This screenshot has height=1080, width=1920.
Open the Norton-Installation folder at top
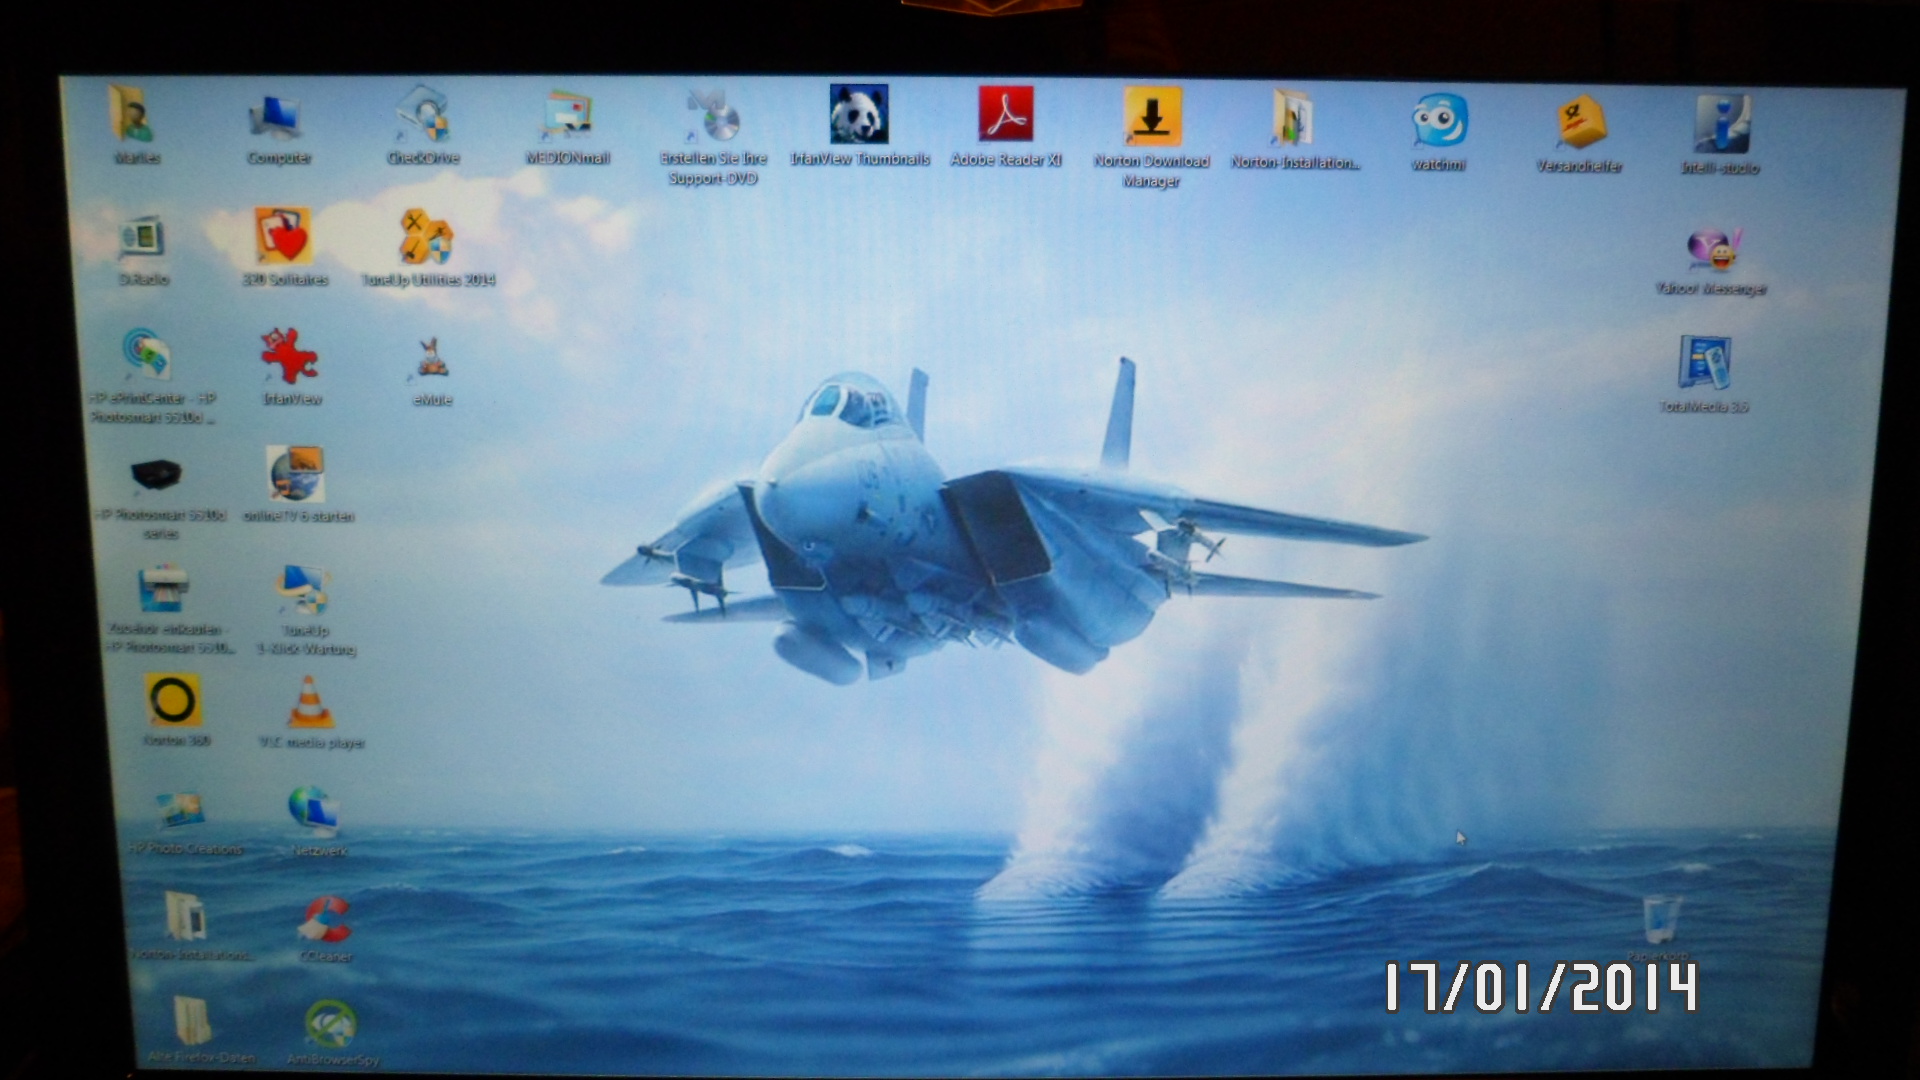pyautogui.click(x=1294, y=128)
